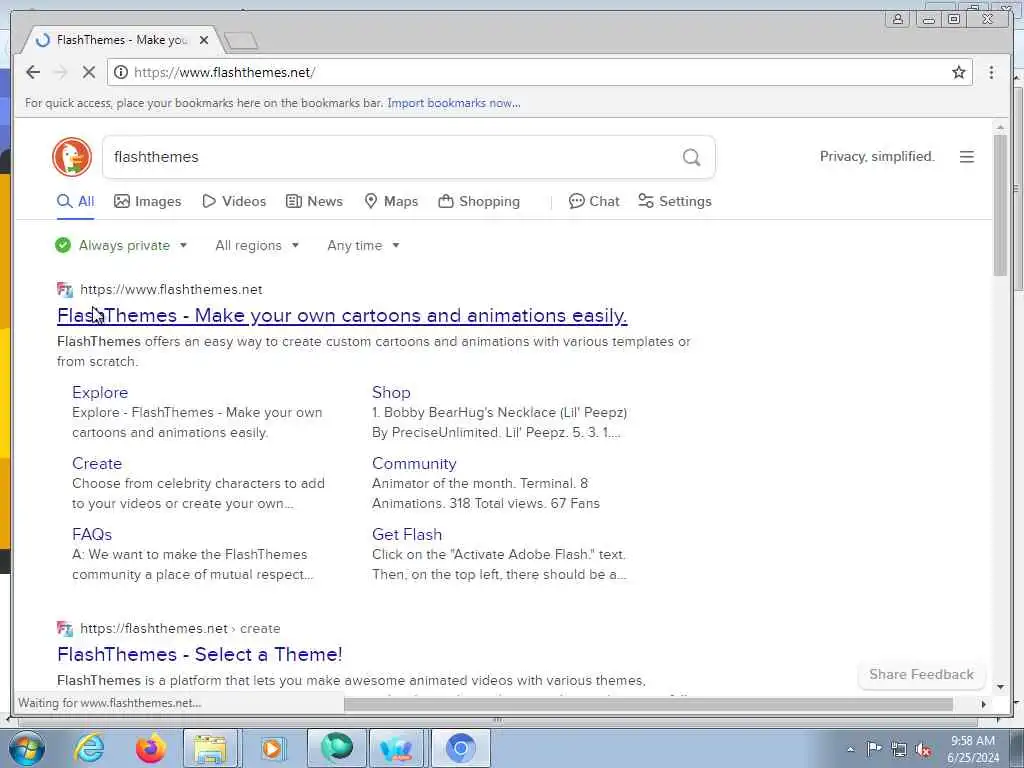Click the favicon beside flashthemes.net › create
The height and width of the screenshot is (768, 1024).
coord(65,628)
